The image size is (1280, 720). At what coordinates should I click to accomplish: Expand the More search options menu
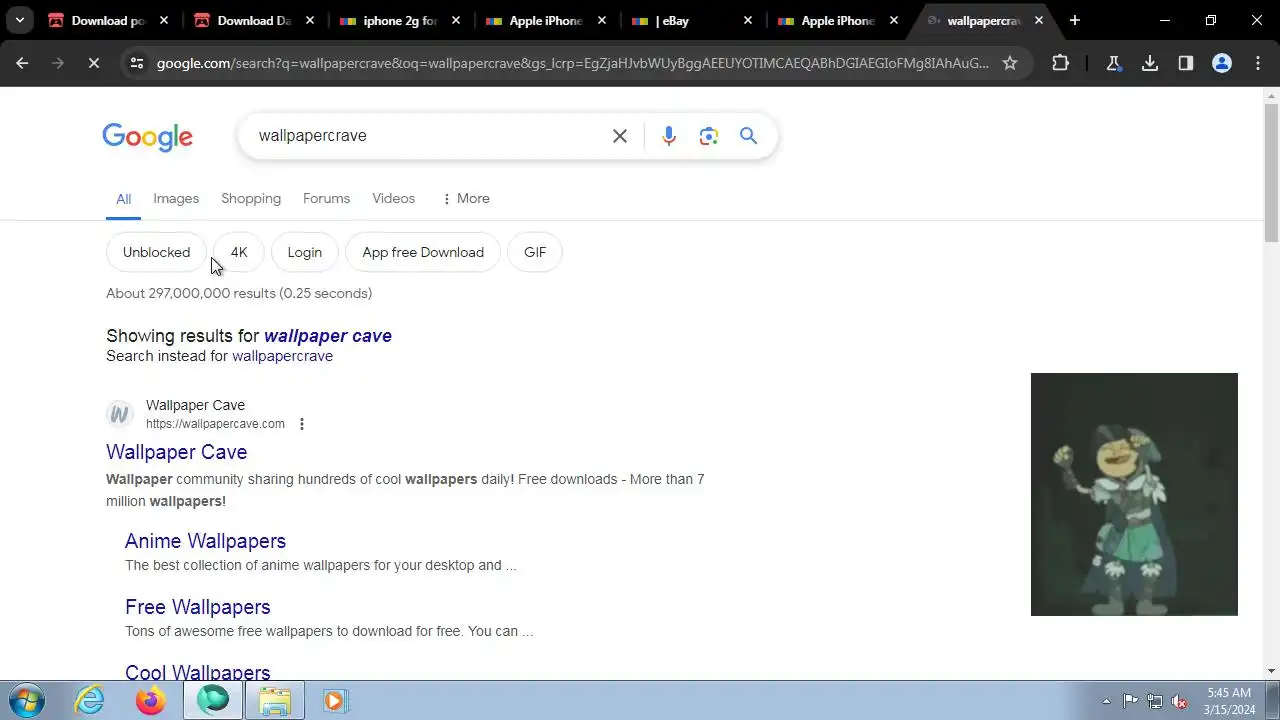[465, 199]
